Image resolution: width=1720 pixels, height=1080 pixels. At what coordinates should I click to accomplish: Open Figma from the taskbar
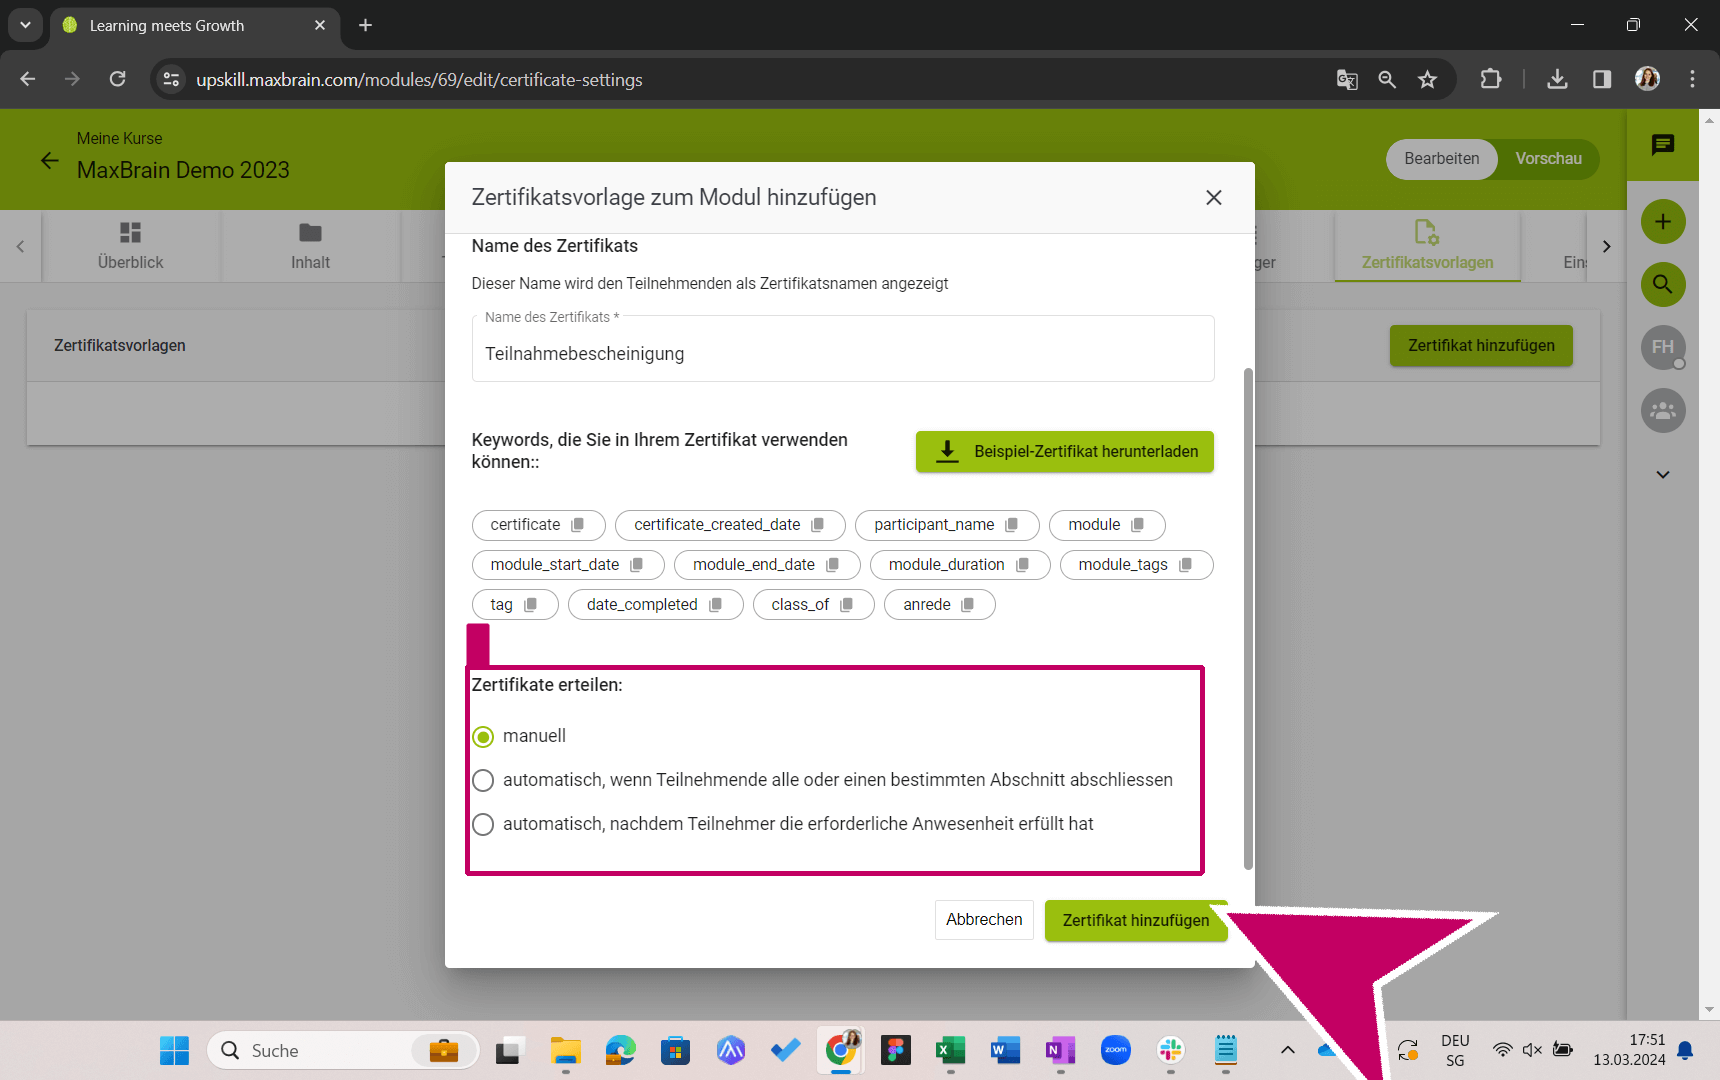click(x=895, y=1050)
